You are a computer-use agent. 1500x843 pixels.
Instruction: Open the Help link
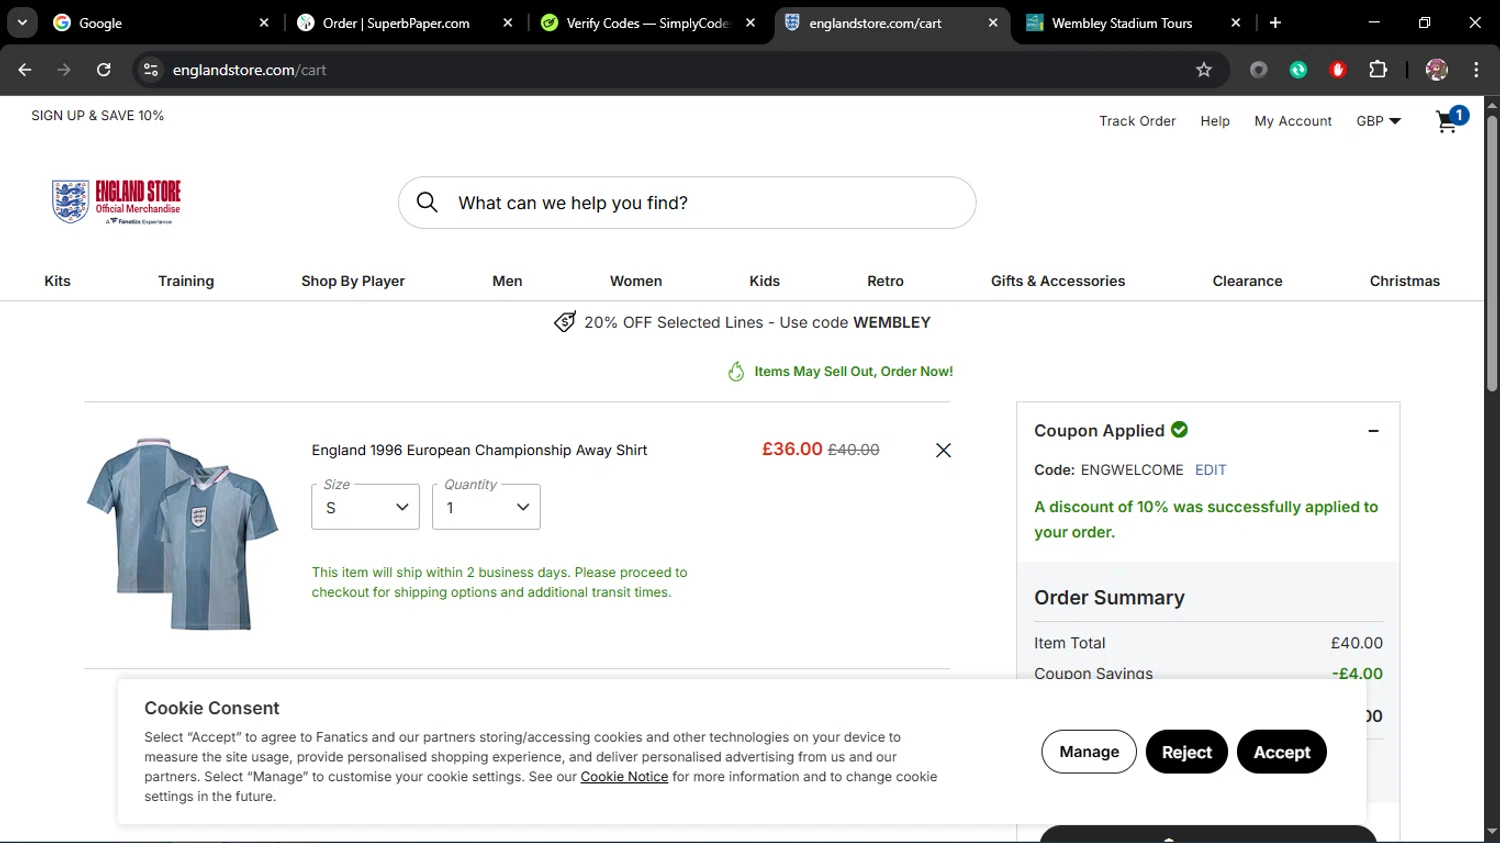point(1215,121)
